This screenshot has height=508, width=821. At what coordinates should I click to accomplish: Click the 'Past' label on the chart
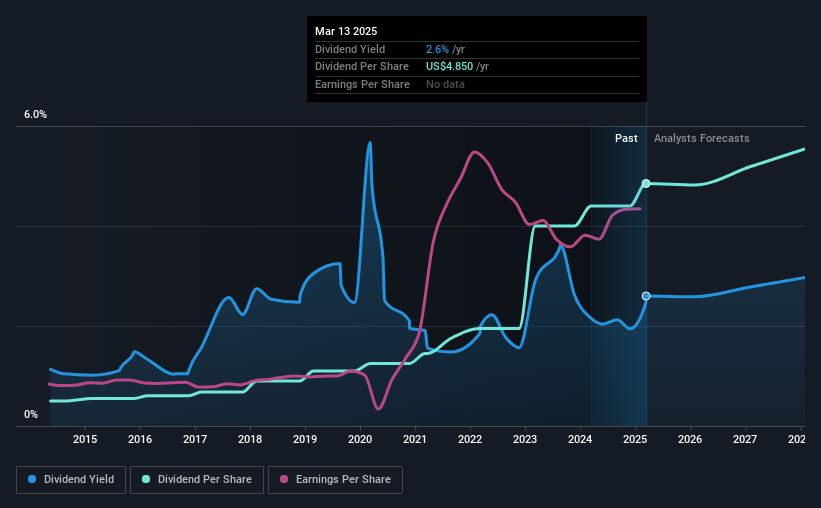626,138
